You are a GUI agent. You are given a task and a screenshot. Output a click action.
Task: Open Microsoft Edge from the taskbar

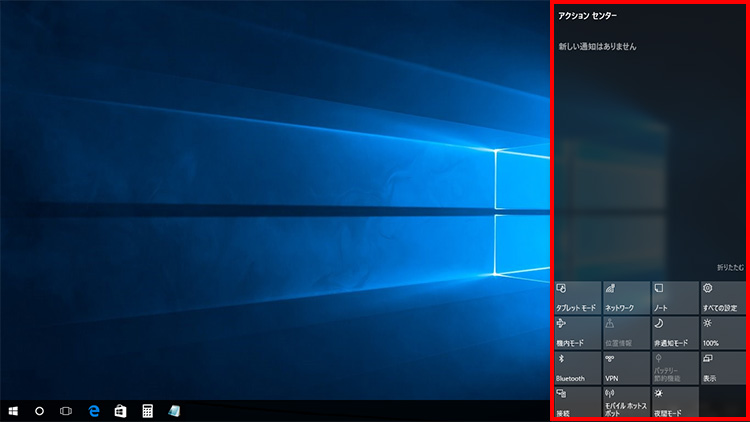(x=94, y=410)
